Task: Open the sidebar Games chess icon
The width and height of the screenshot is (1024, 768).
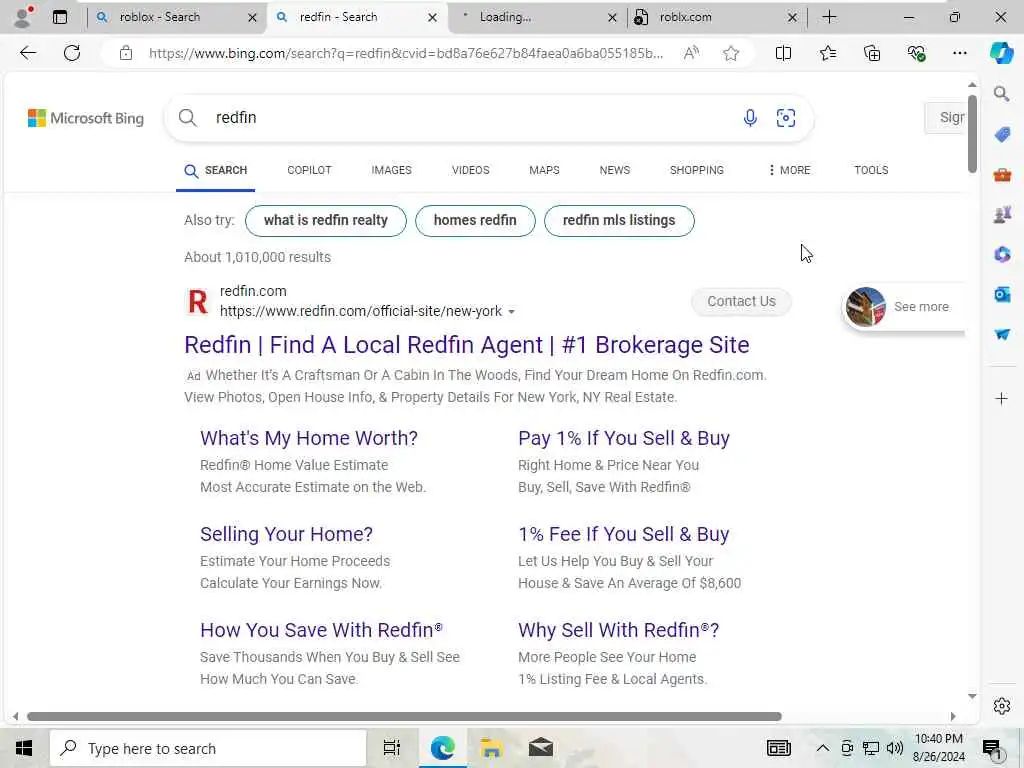Action: (1002, 214)
